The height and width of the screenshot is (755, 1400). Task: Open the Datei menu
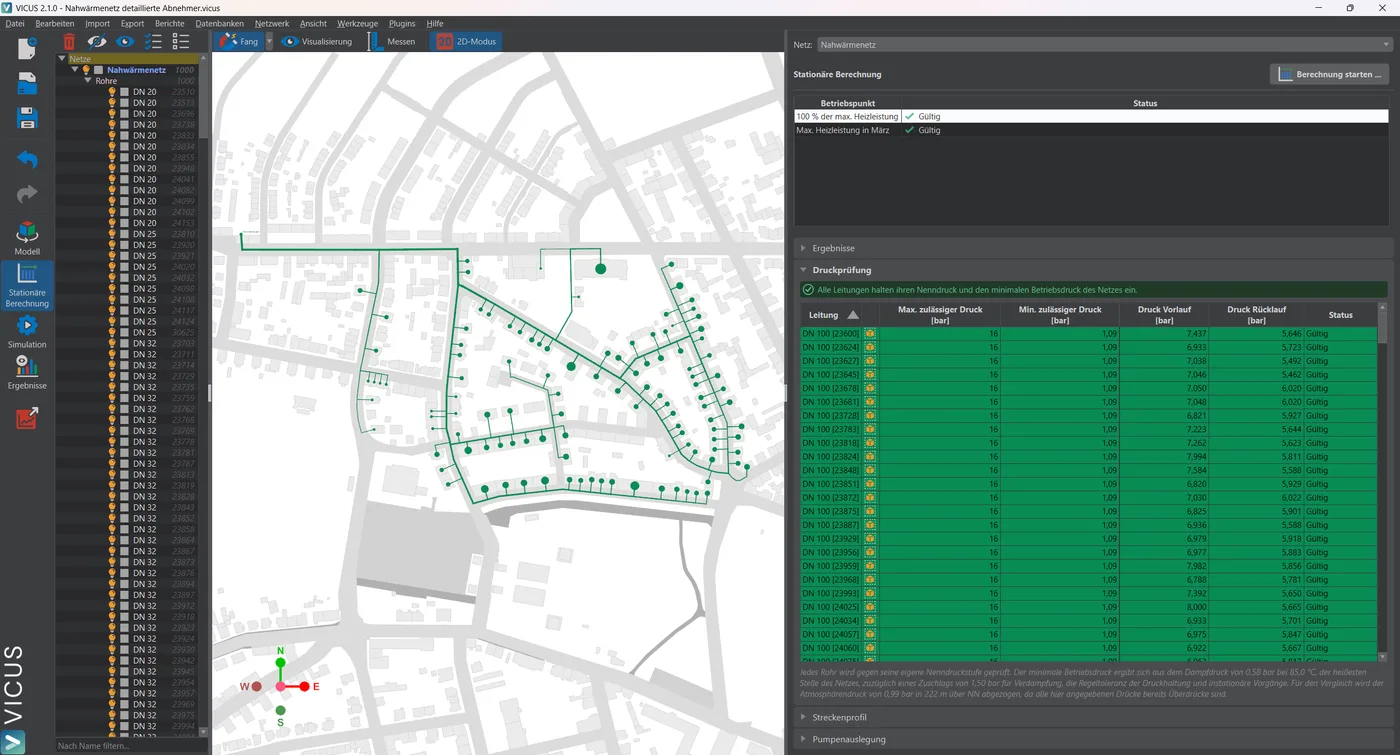pos(15,23)
